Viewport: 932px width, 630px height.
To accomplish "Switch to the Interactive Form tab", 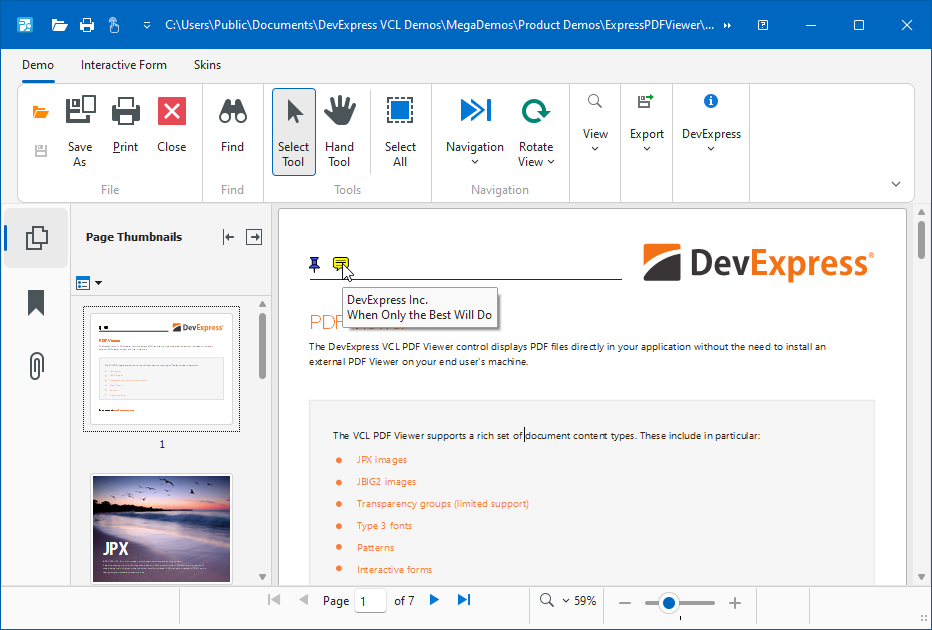I will [124, 65].
